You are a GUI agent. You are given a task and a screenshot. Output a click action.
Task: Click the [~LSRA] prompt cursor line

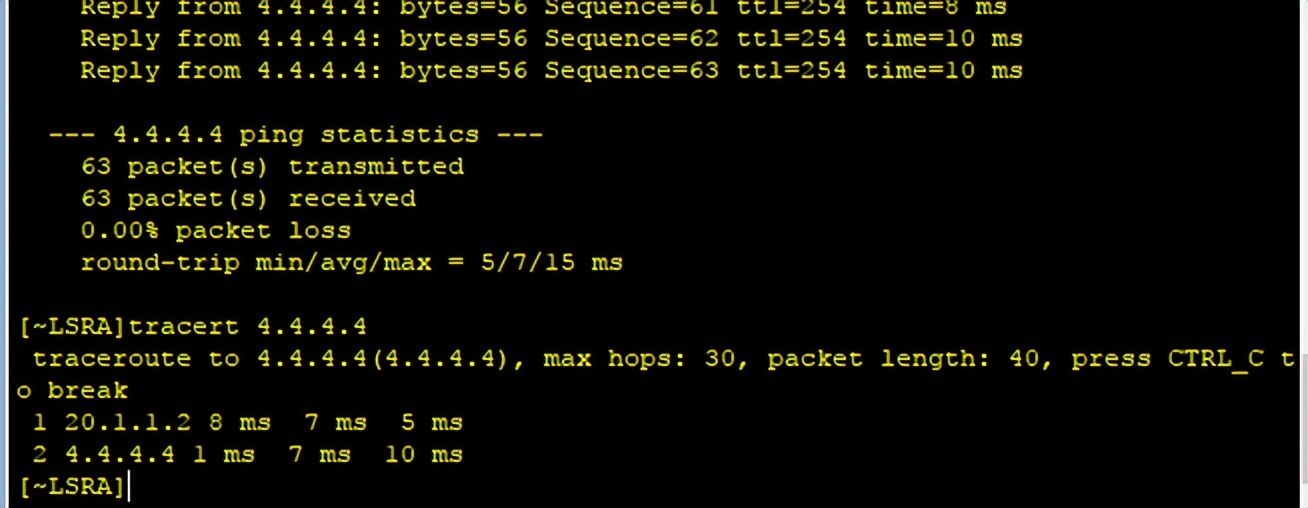[x=72, y=487]
